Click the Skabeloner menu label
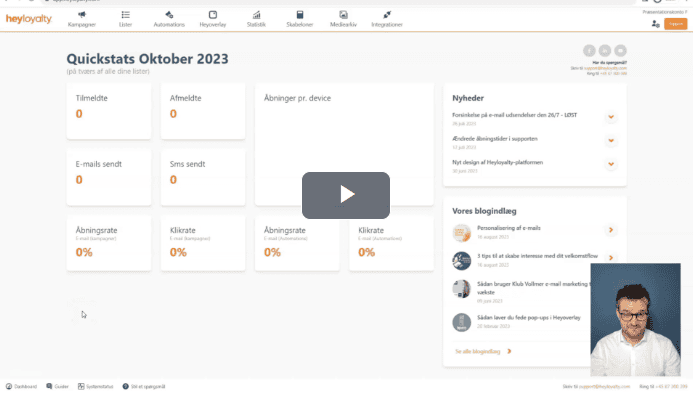 300,25
